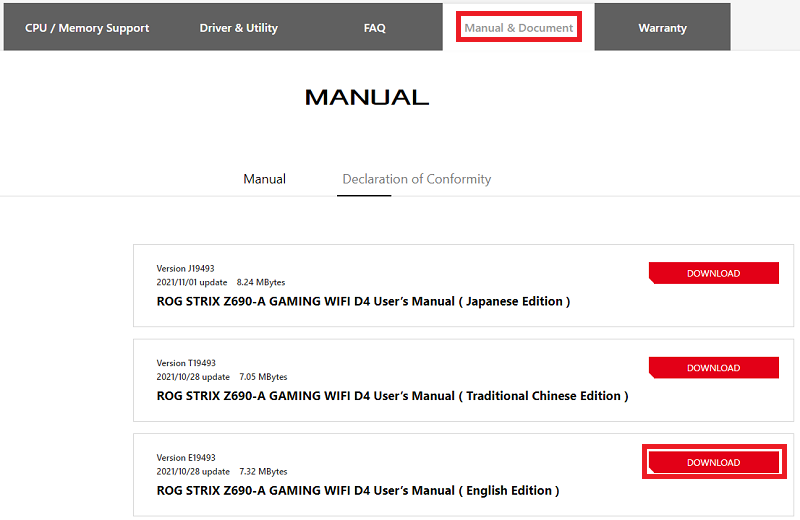This screenshot has width=800, height=520.
Task: Download the Traditional Chinese Edition manual
Action: pyautogui.click(x=714, y=367)
